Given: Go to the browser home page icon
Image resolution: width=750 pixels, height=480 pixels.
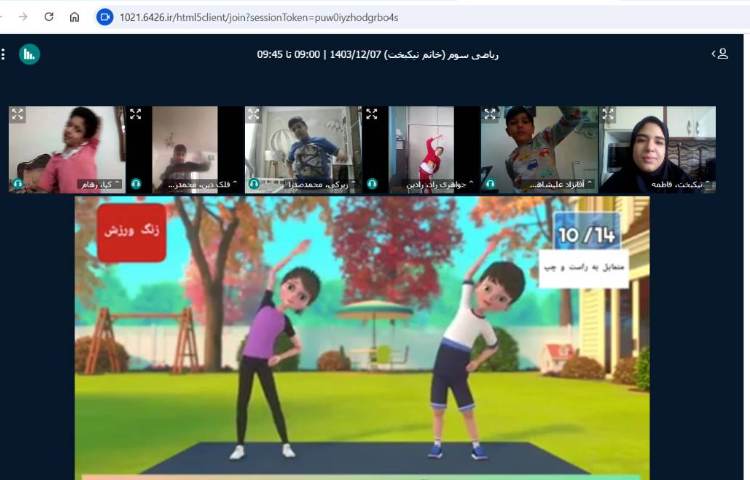Looking at the screenshot, I should click(75, 17).
